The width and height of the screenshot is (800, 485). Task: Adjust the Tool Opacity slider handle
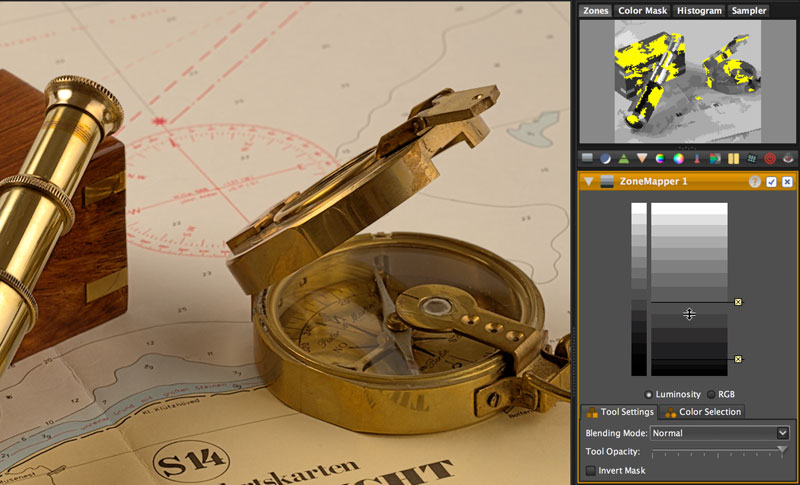point(782,450)
